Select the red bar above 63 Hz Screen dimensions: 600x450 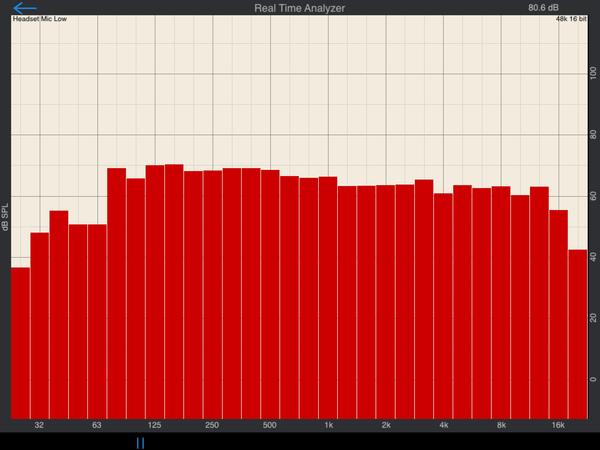pos(97,322)
